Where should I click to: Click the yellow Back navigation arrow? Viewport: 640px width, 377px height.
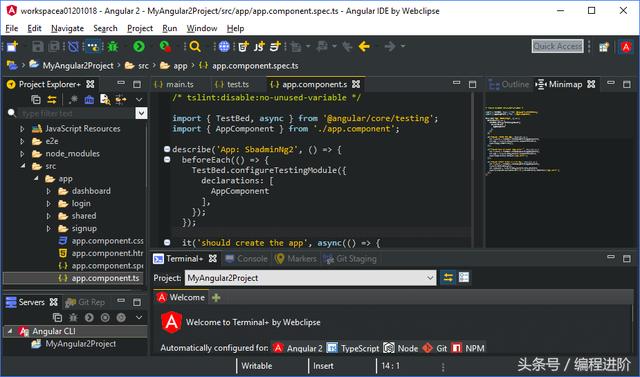tap(364, 47)
